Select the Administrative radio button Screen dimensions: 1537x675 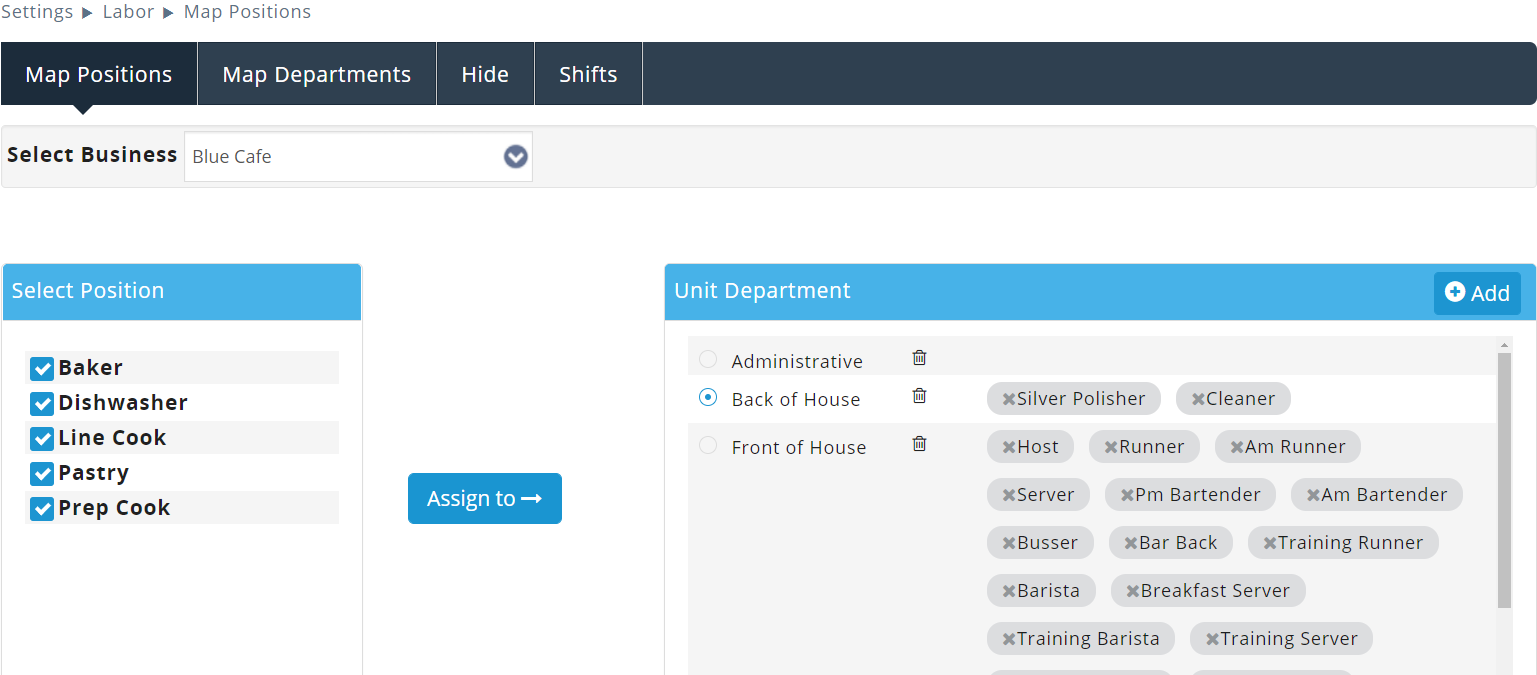(x=708, y=359)
